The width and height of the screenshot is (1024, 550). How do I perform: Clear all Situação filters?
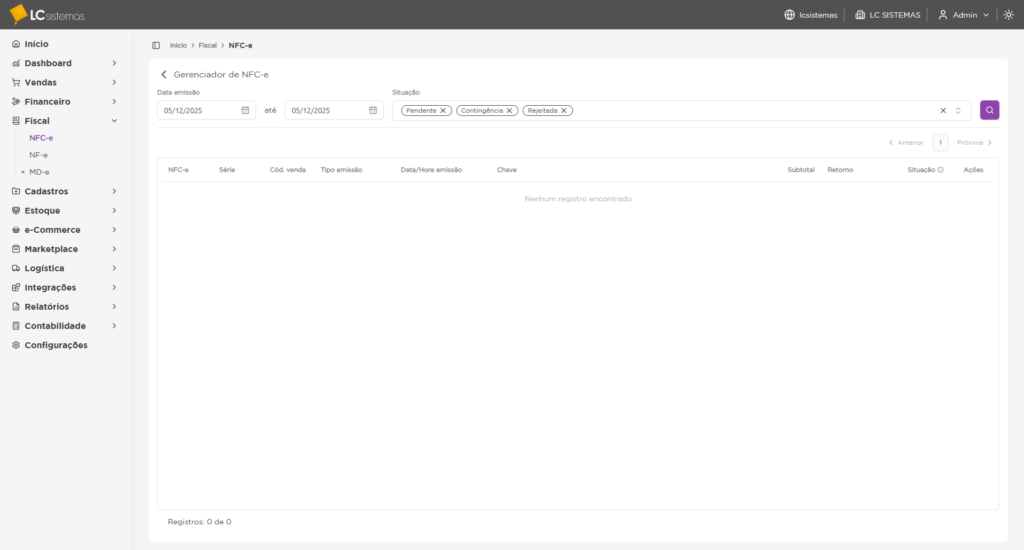[x=943, y=110]
